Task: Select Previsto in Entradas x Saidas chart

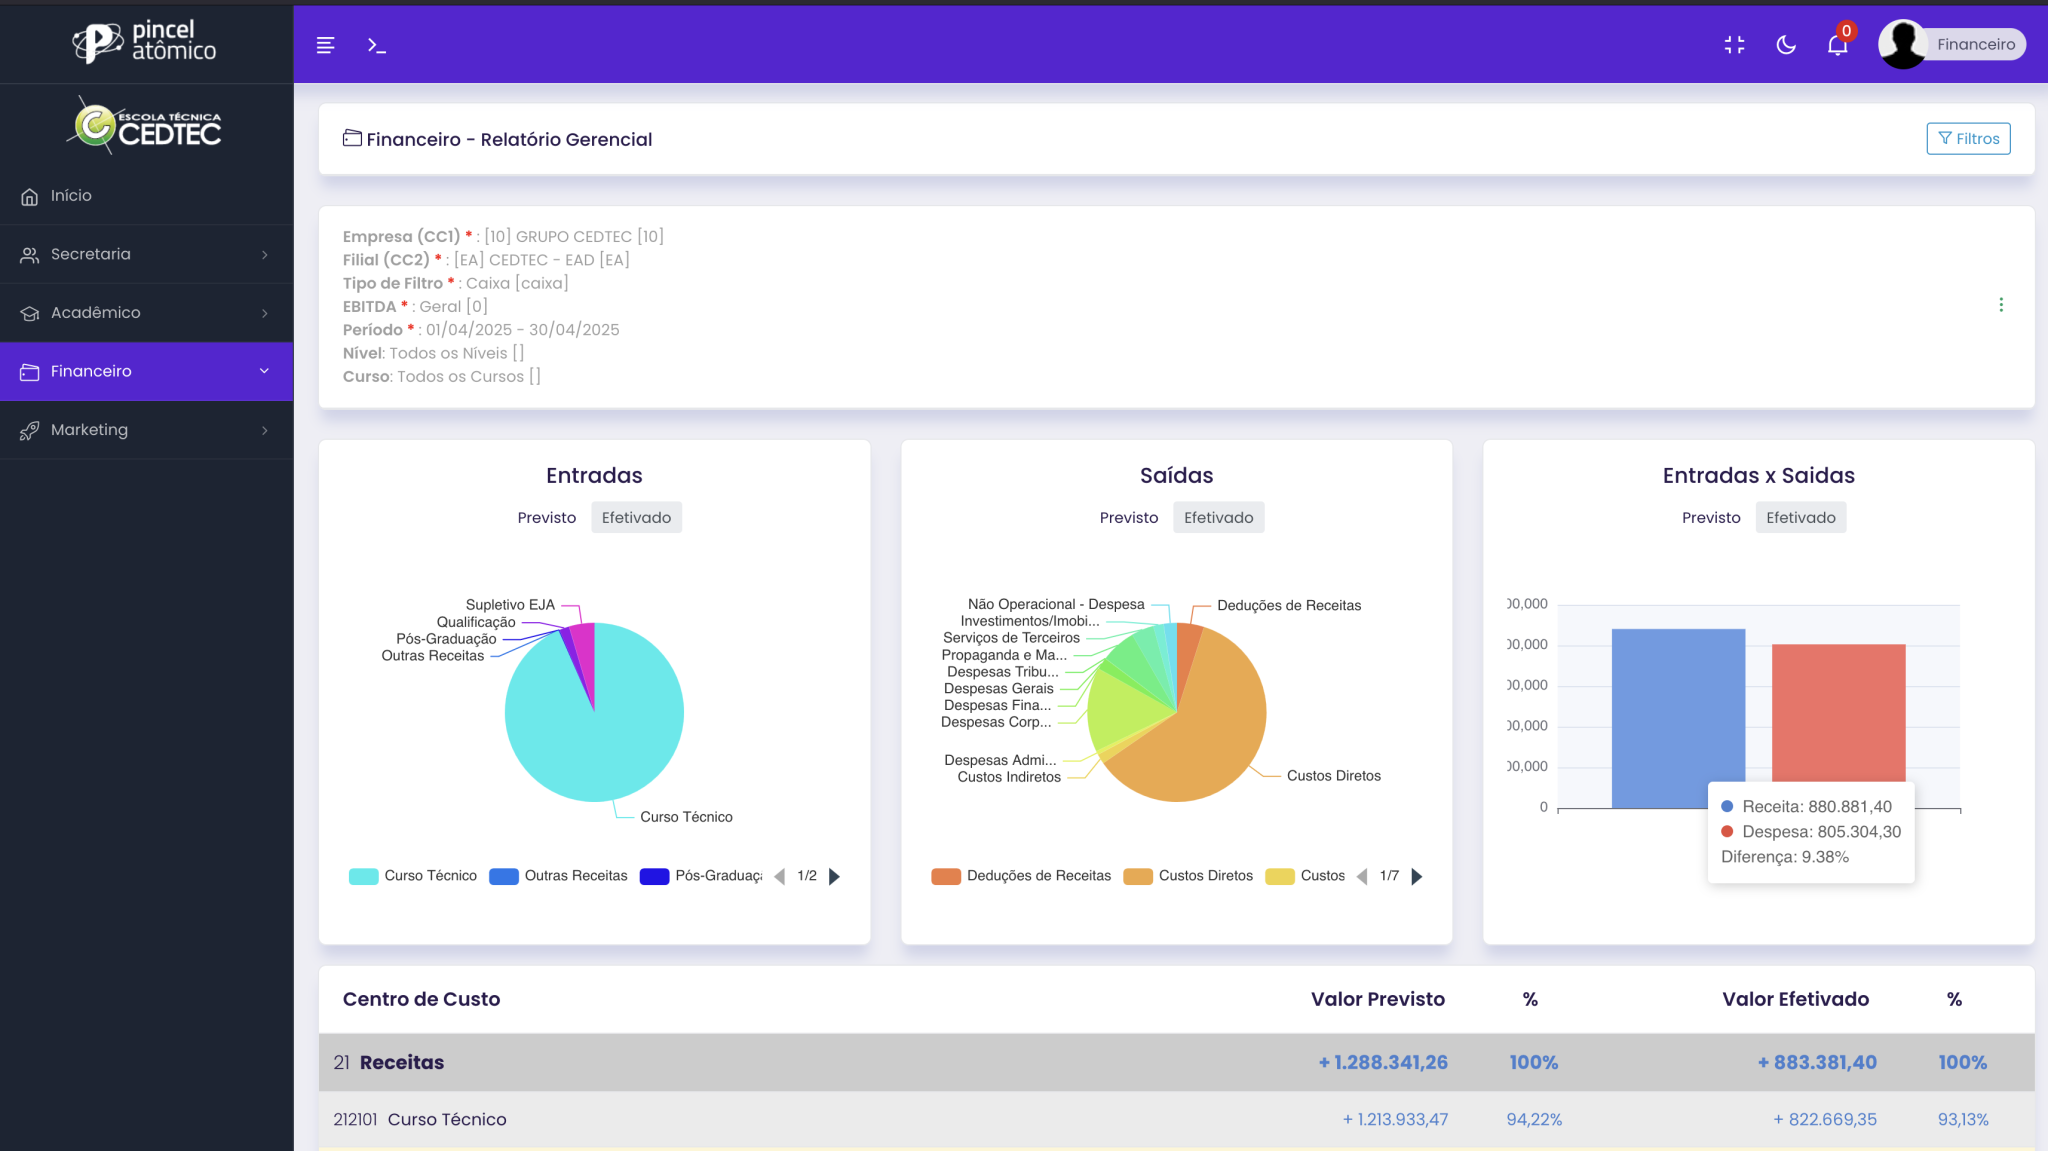Action: click(x=1710, y=518)
